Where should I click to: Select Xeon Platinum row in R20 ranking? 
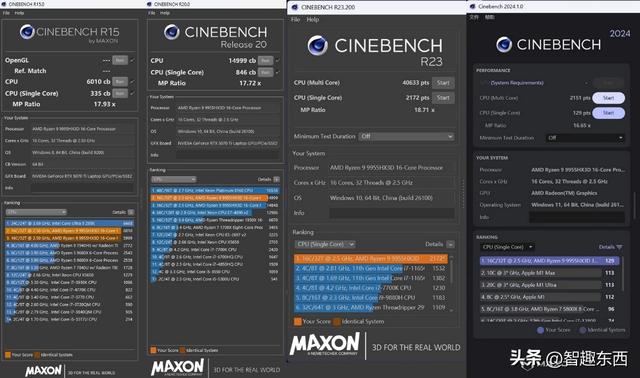pyautogui.click(x=215, y=190)
